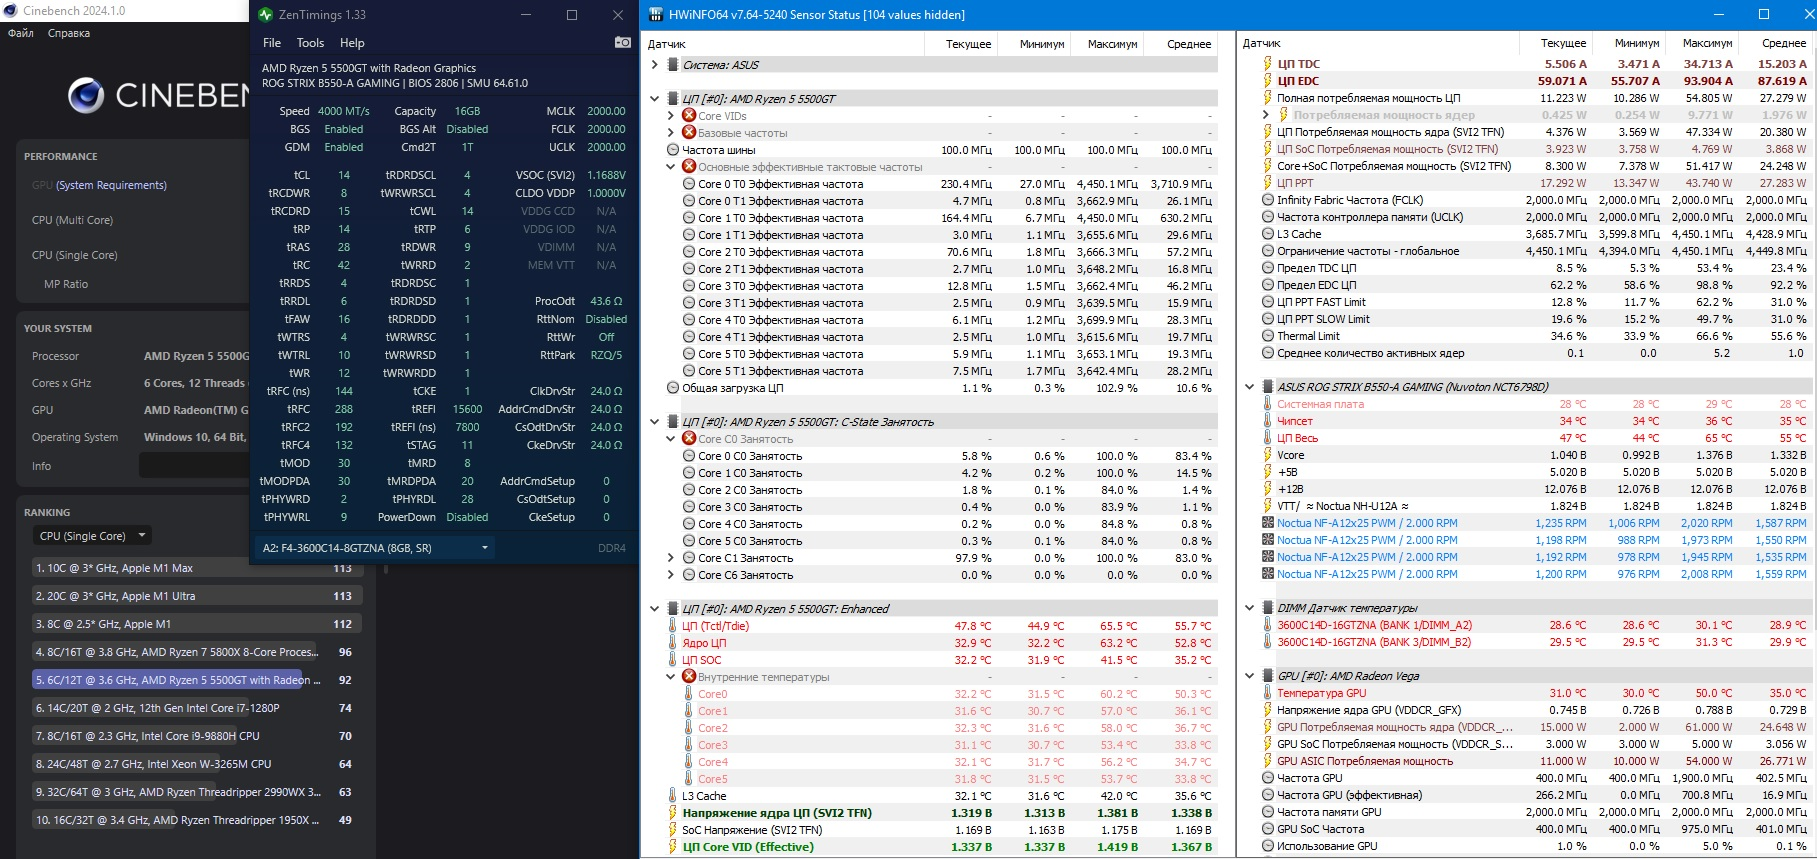Click the sensor icon beside Vcore
Viewport: 1817px width, 859px height.
click(1268, 455)
